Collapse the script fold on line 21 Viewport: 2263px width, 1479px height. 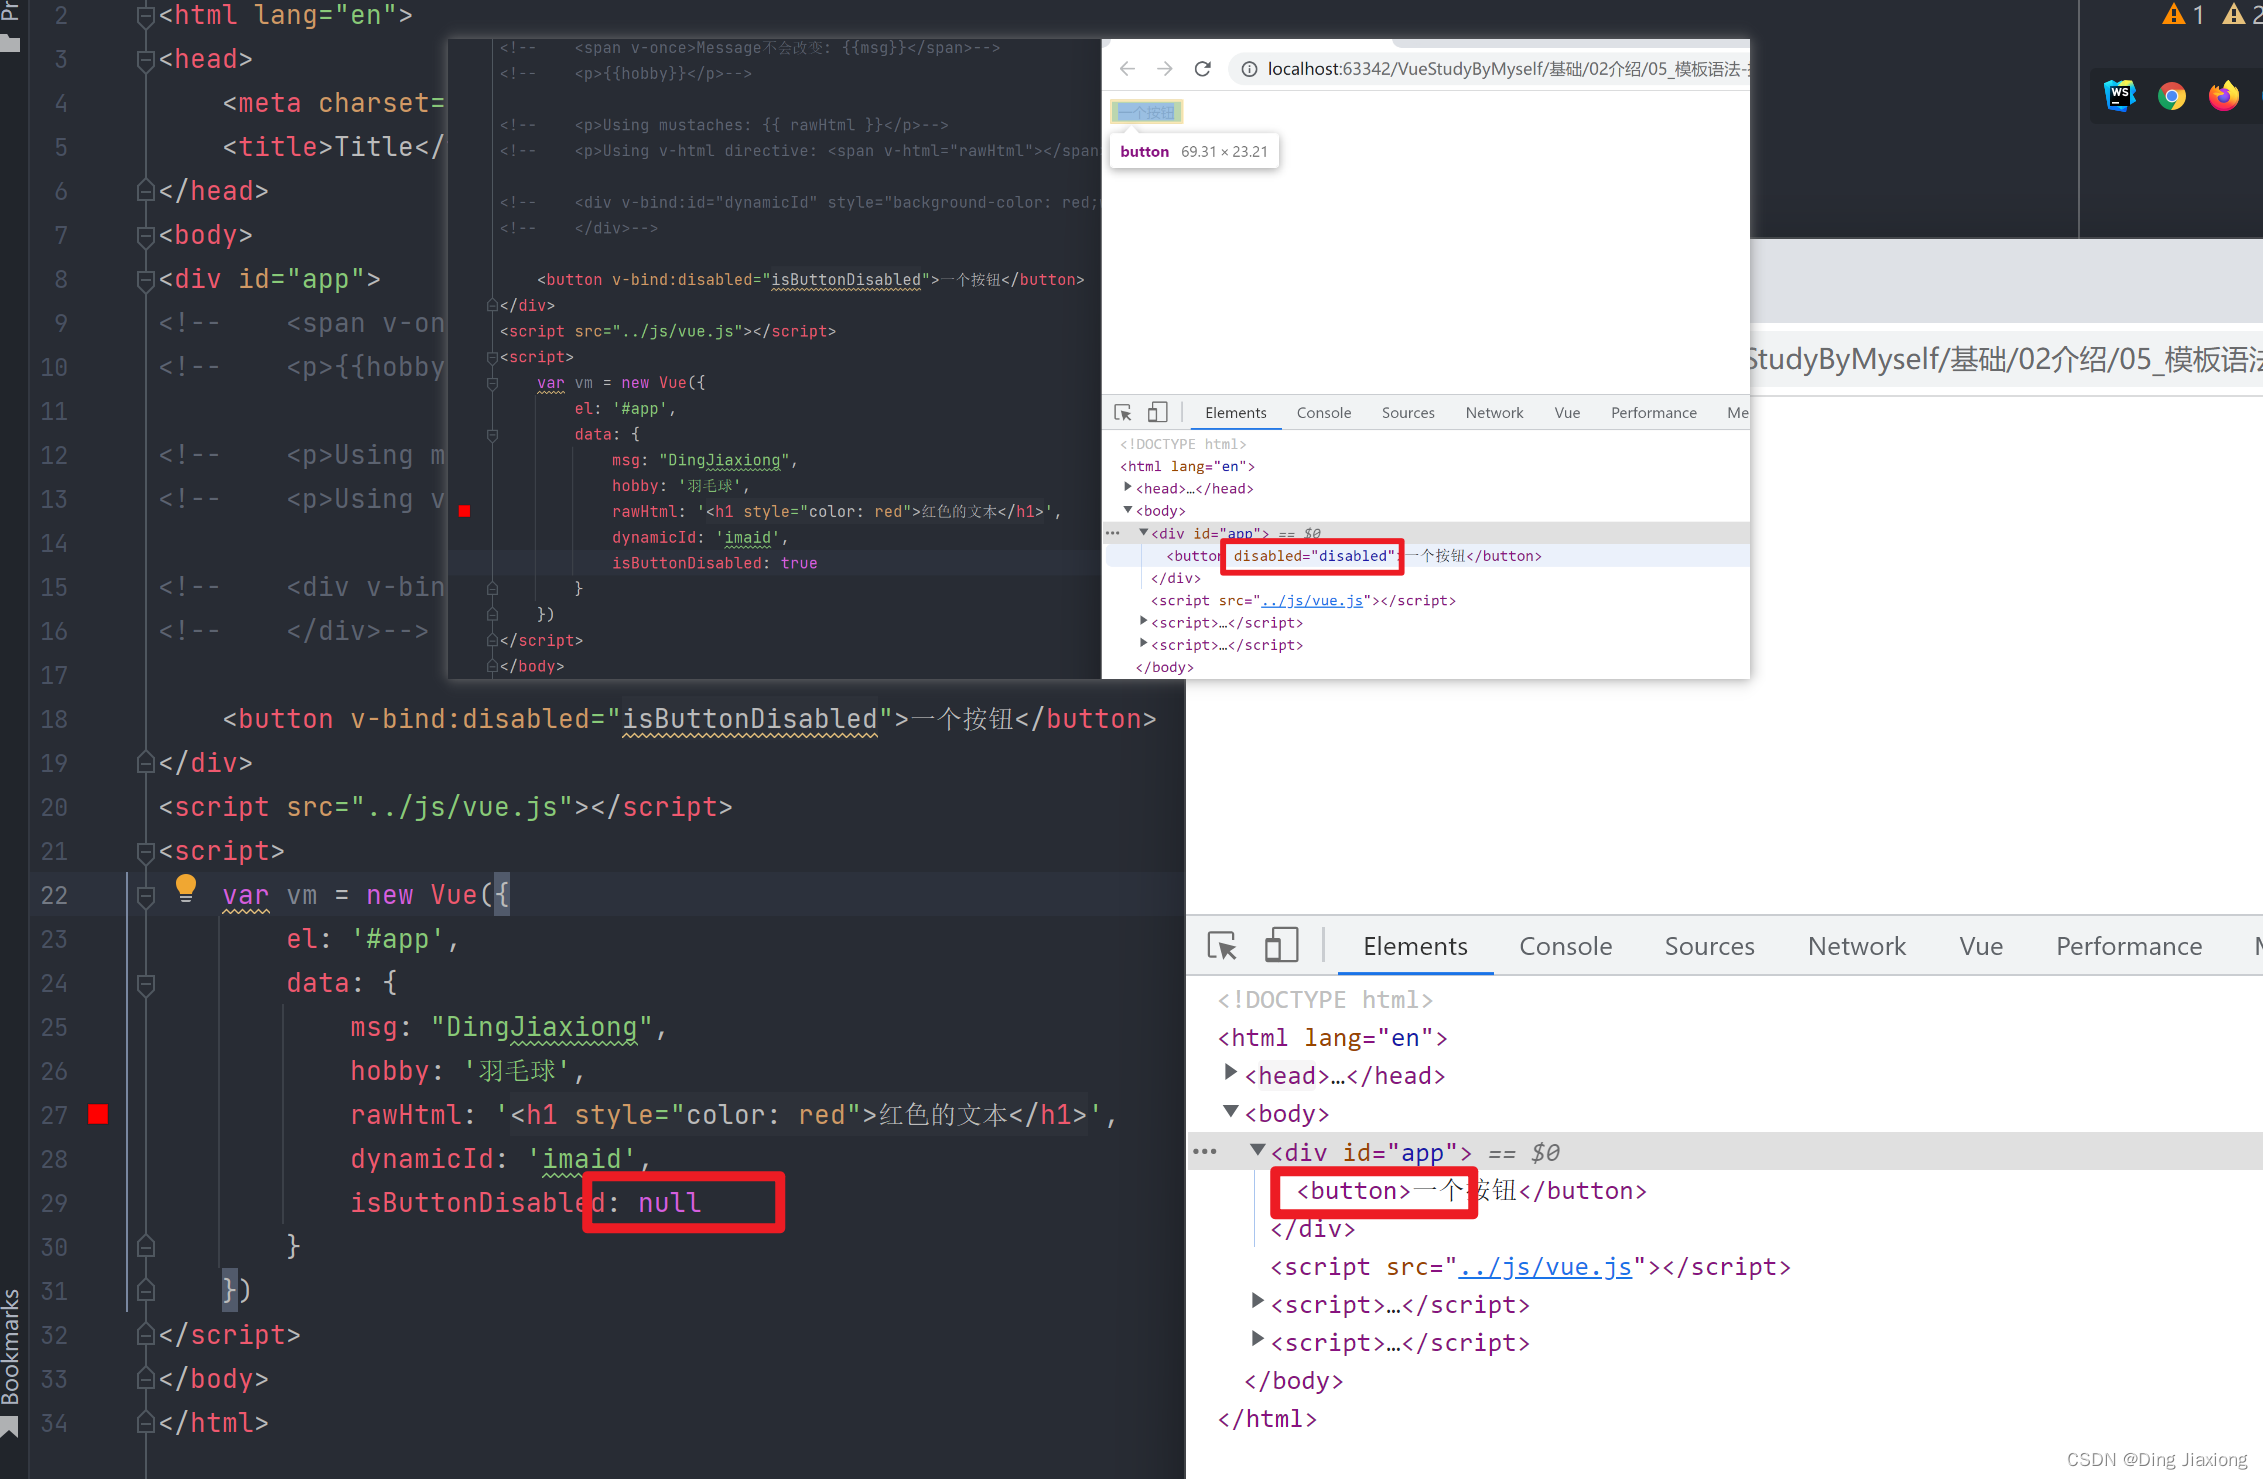(145, 851)
